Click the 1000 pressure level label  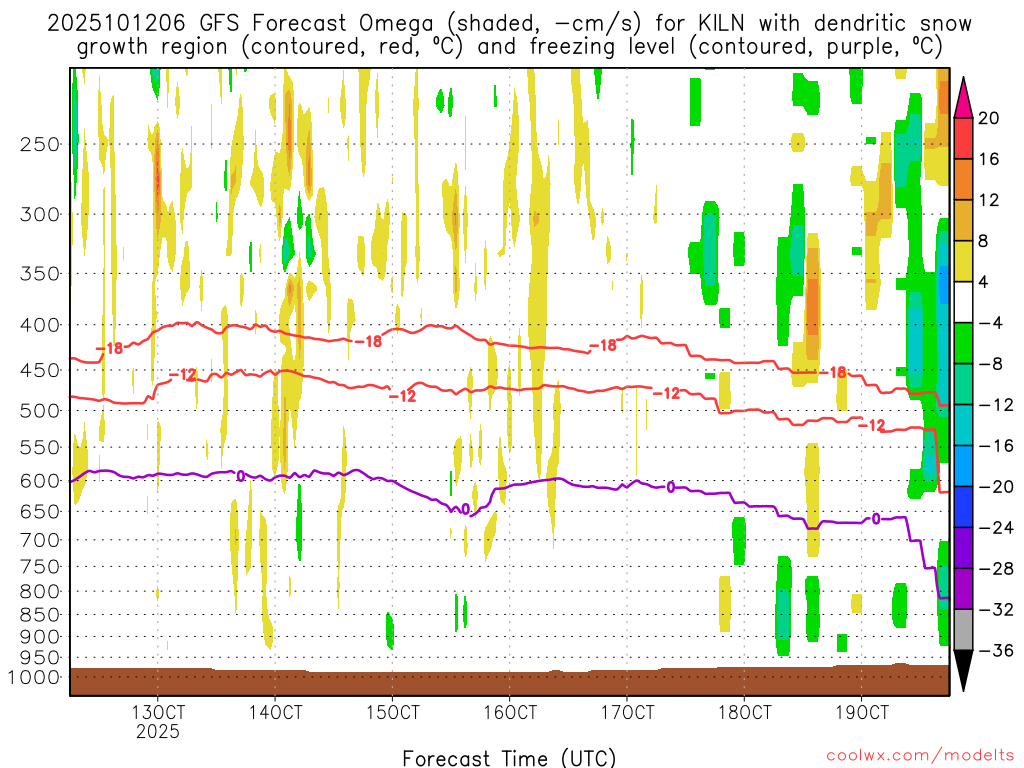click(34, 677)
